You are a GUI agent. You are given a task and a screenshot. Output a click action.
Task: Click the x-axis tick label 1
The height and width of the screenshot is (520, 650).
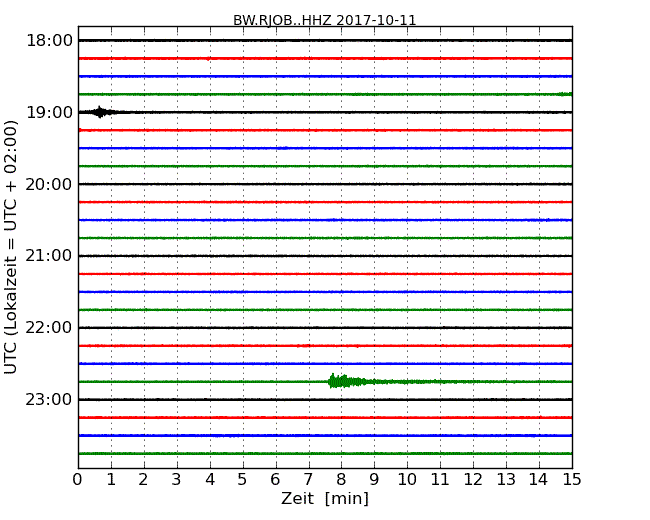pyautogui.click(x=111, y=480)
